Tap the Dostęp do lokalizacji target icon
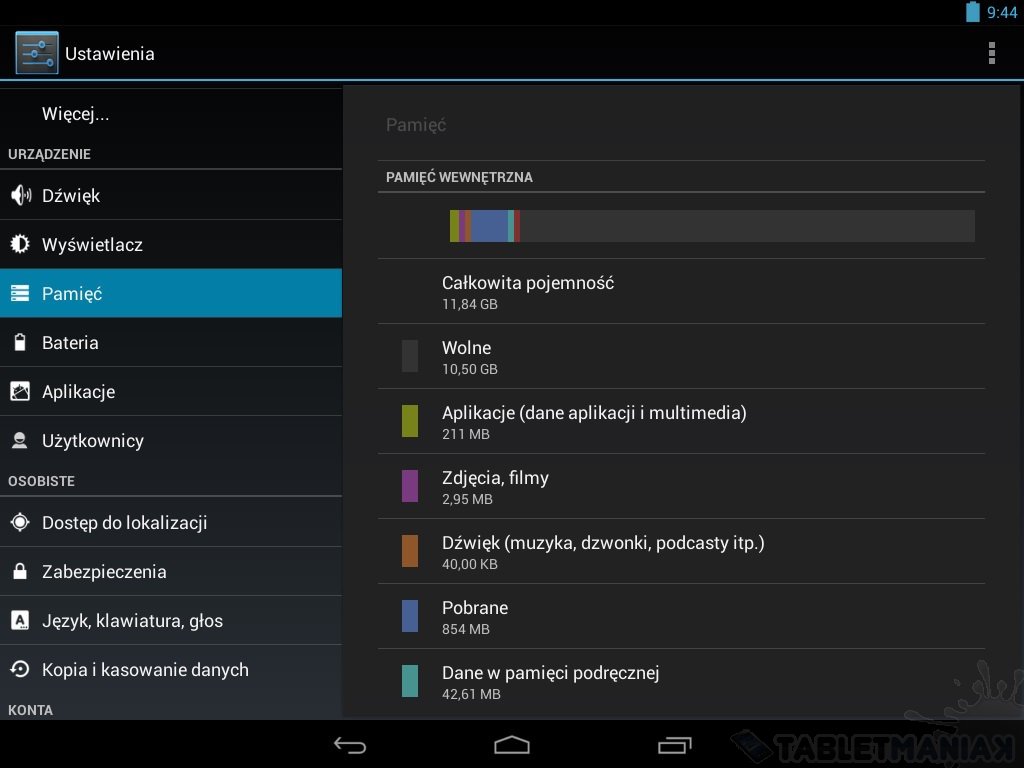 click(x=20, y=522)
